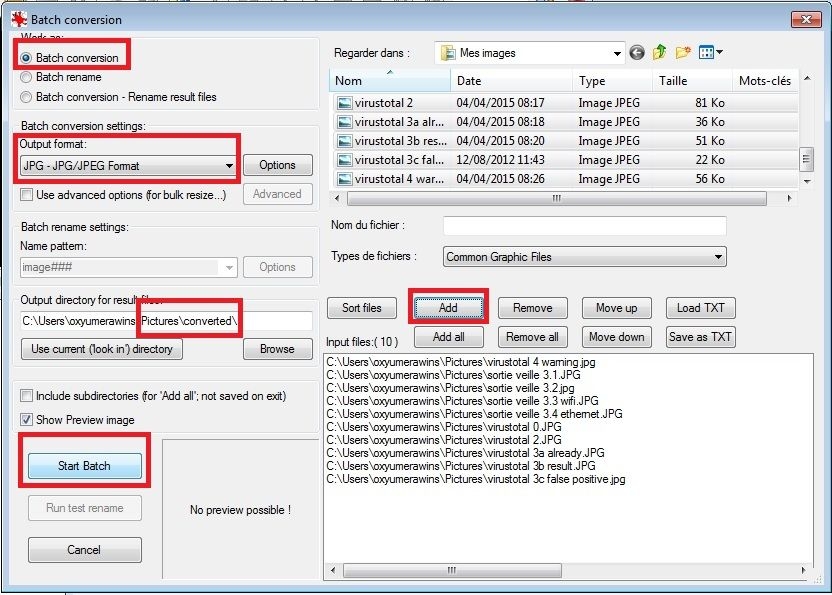The height and width of the screenshot is (595, 832).
Task: Go up one folder level
Action: point(660,52)
